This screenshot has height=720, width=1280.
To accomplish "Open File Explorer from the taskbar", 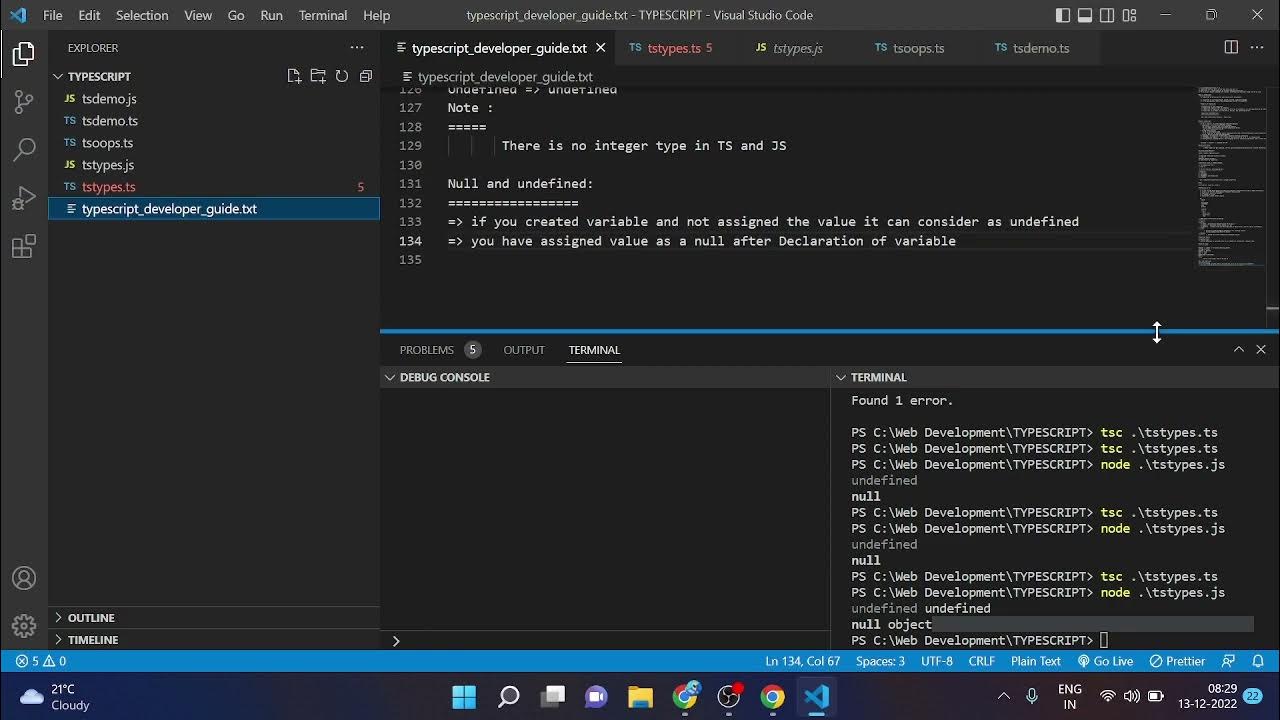I will (x=640, y=696).
